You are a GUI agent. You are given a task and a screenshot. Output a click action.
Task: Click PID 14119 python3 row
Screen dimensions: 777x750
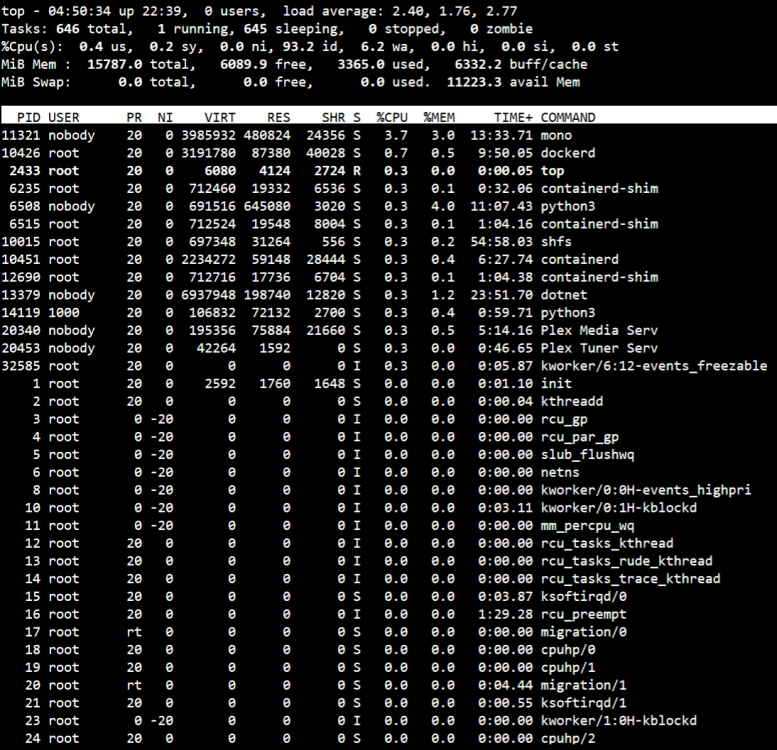[x=388, y=313]
